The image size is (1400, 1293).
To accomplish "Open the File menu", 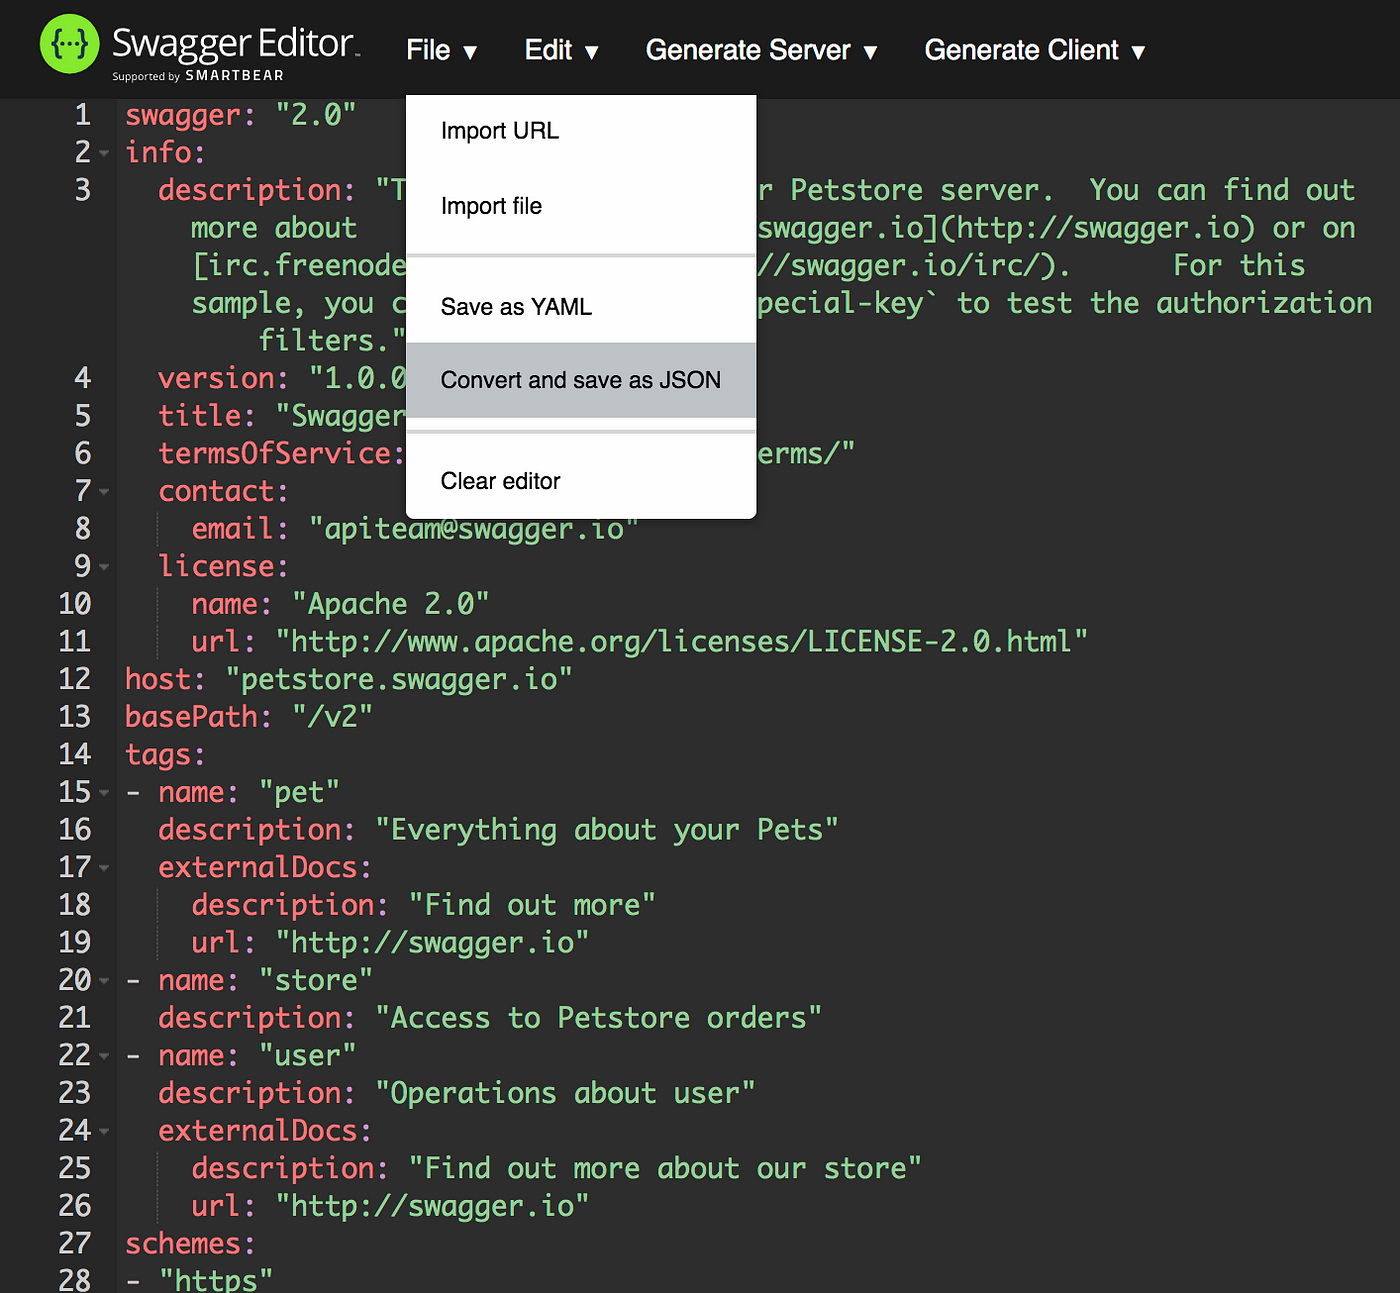I will [x=441, y=50].
